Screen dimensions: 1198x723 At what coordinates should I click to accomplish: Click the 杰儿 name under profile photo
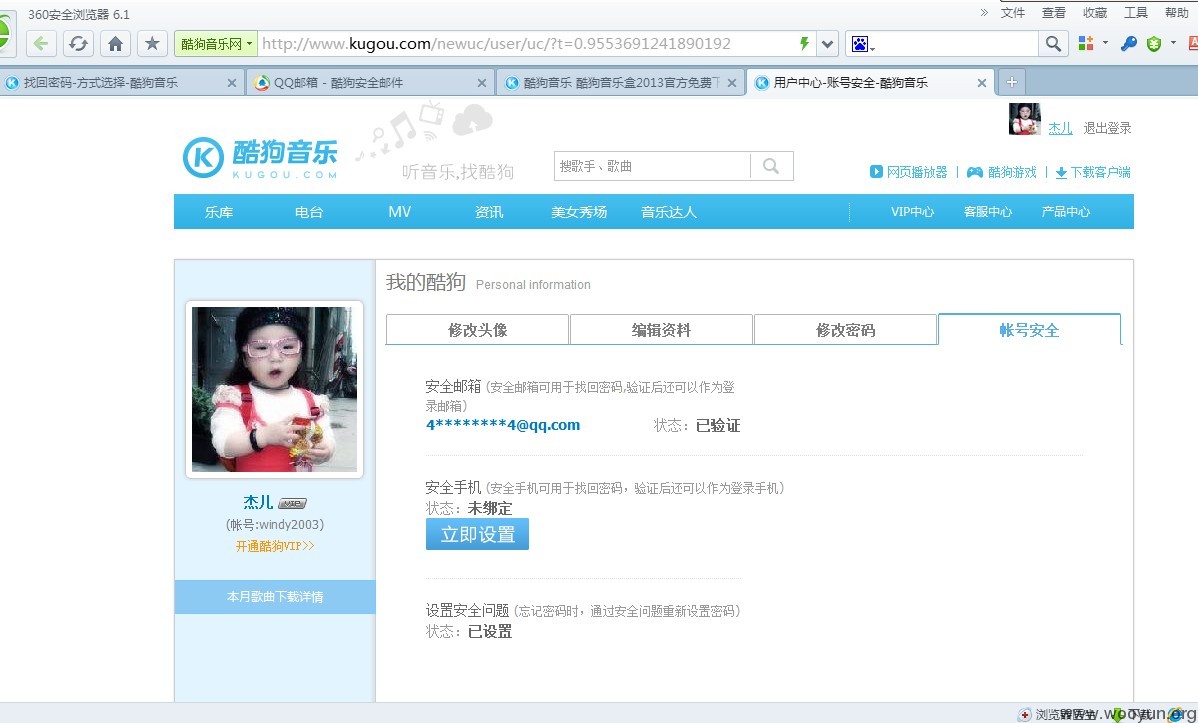258,502
